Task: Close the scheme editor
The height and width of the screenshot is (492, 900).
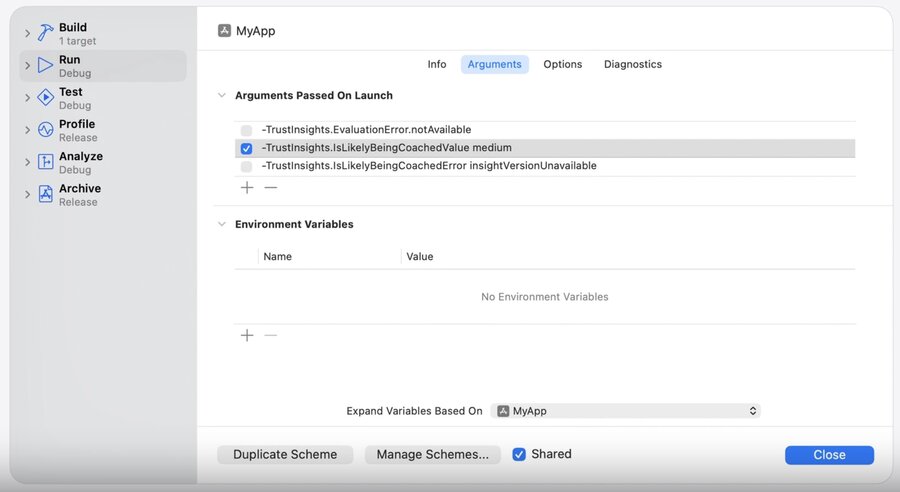Action: (x=829, y=455)
